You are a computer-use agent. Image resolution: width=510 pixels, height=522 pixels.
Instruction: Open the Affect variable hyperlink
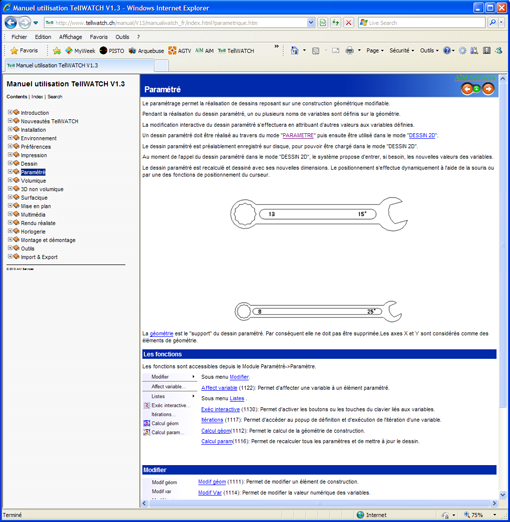pyautogui.click(x=219, y=388)
